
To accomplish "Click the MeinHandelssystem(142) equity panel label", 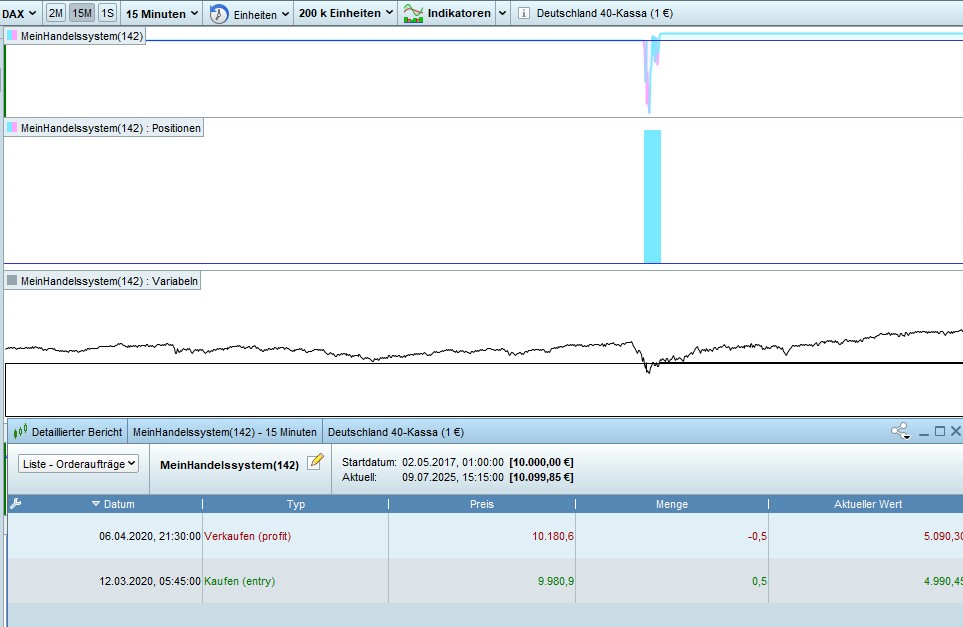I will (x=82, y=36).
